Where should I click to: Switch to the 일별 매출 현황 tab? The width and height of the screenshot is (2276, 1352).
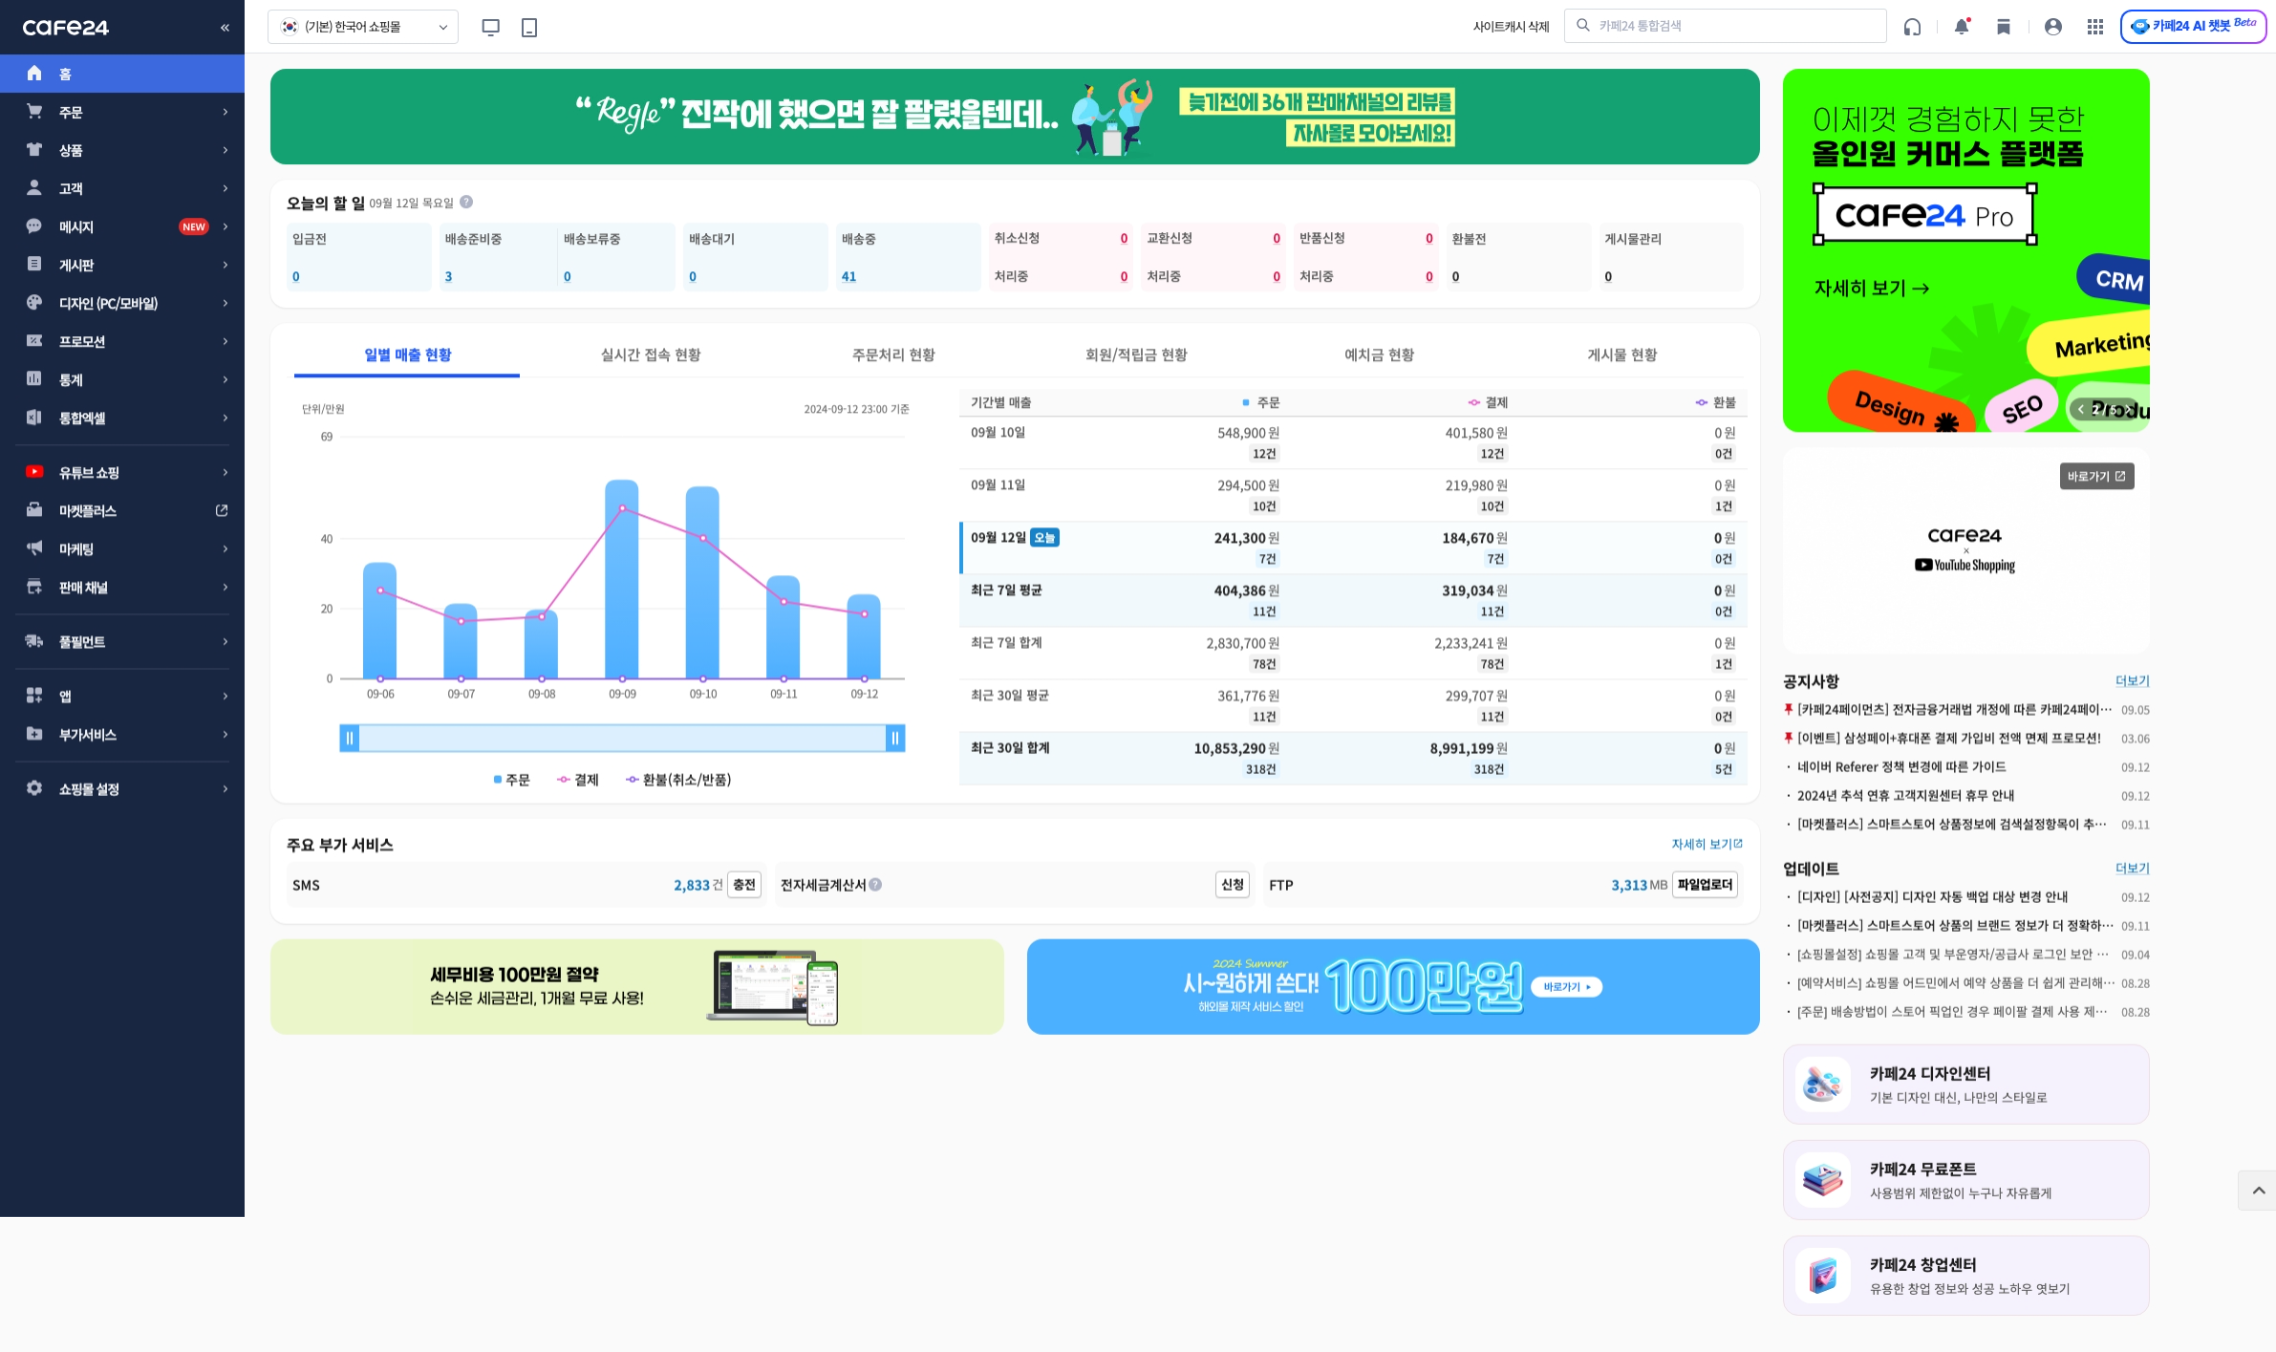coord(407,355)
